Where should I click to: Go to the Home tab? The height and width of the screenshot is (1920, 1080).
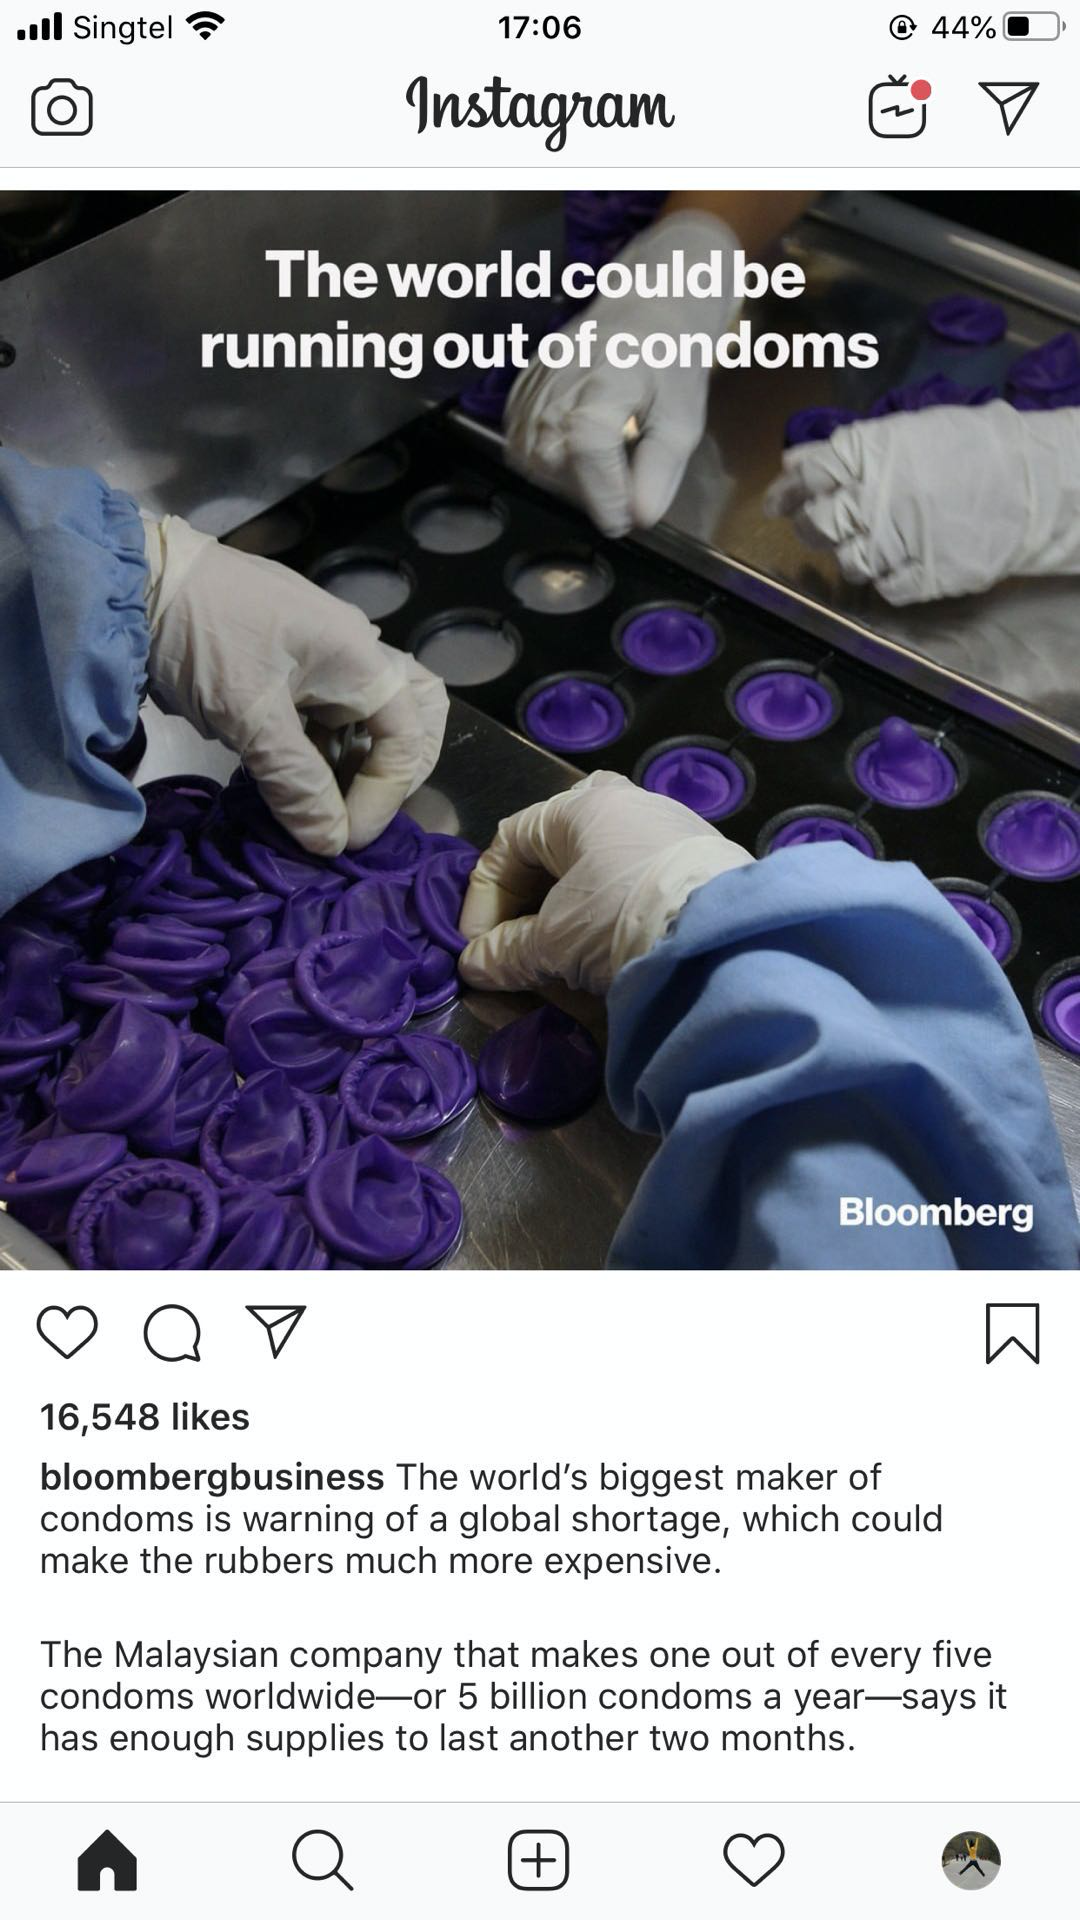[107, 1860]
